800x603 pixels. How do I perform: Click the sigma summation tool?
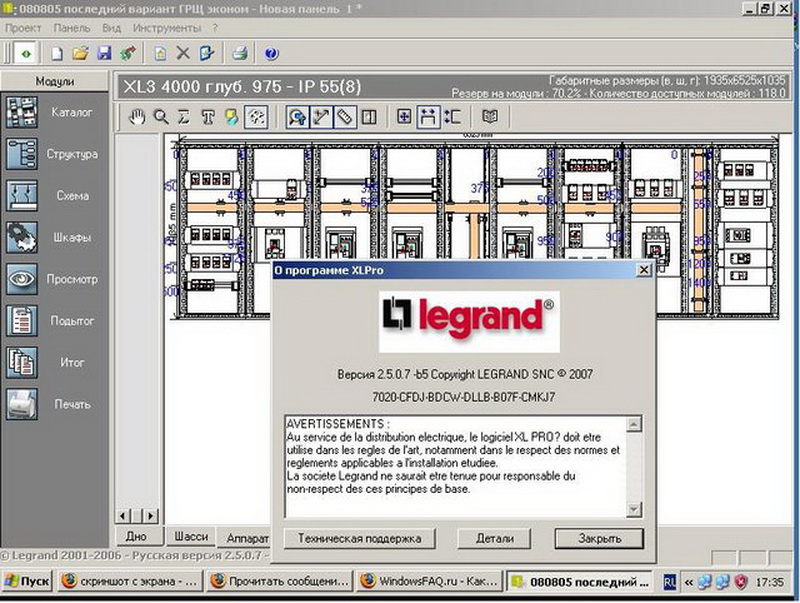point(184,117)
